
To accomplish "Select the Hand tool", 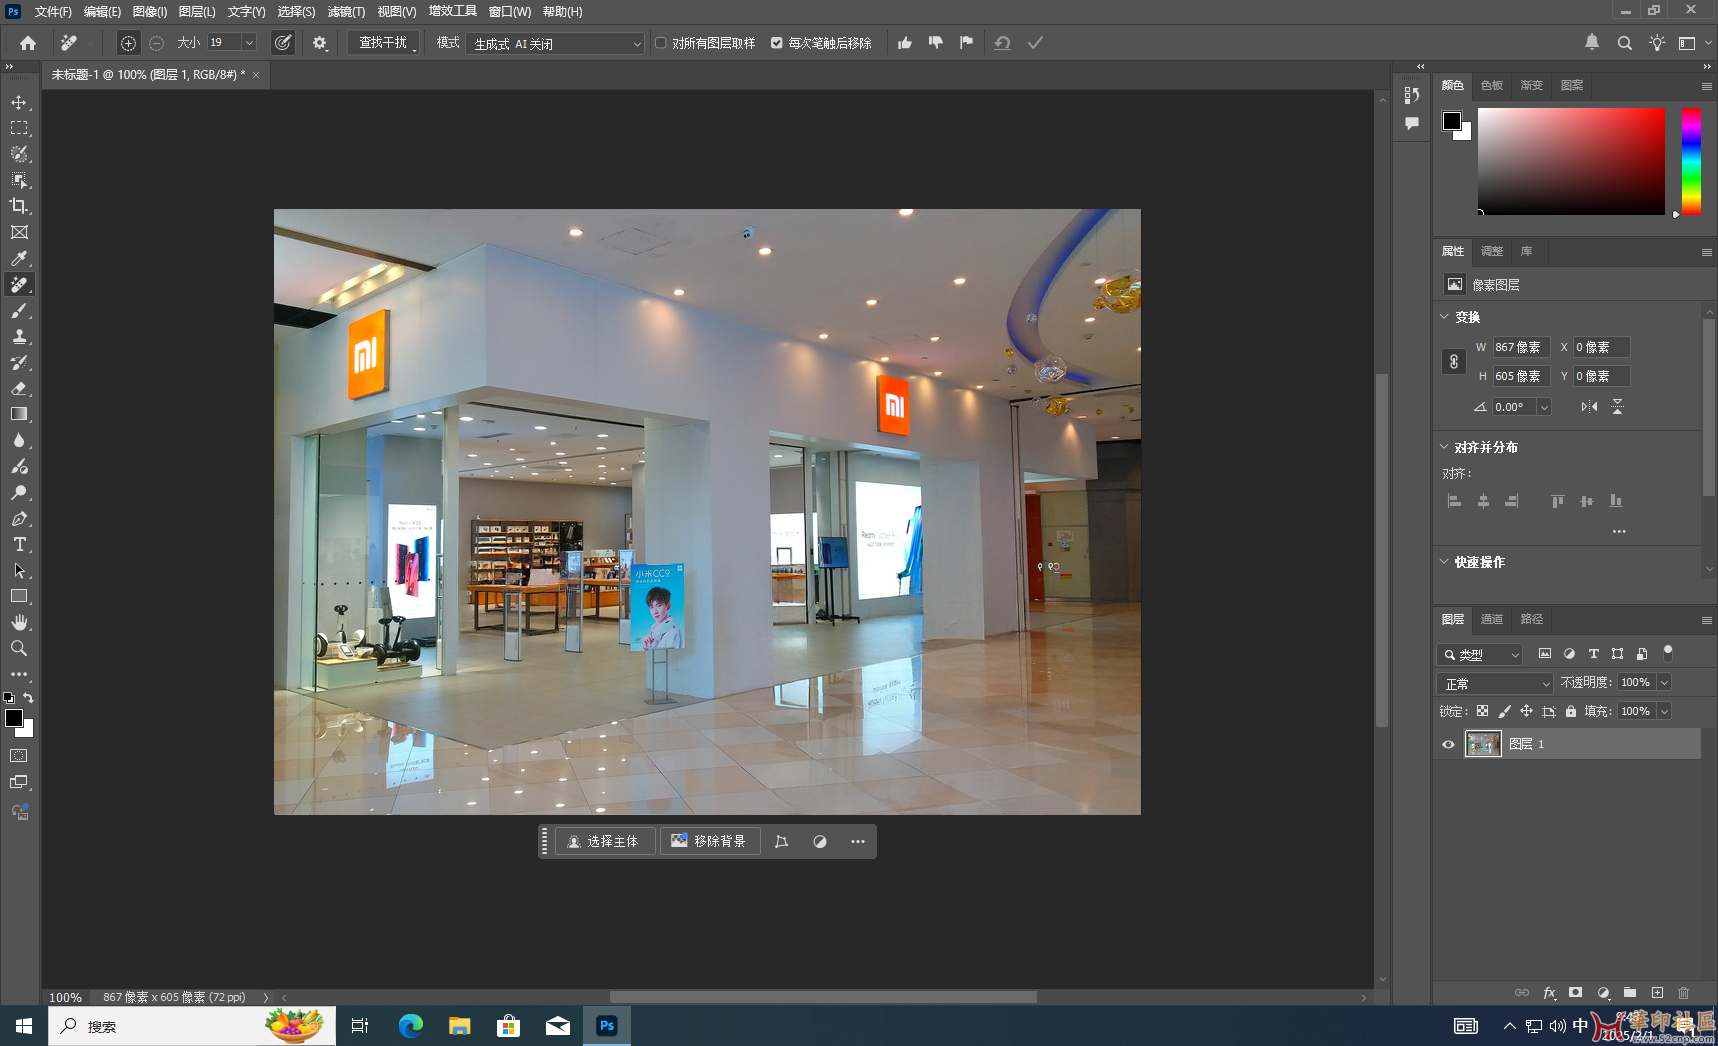I will pos(19,622).
